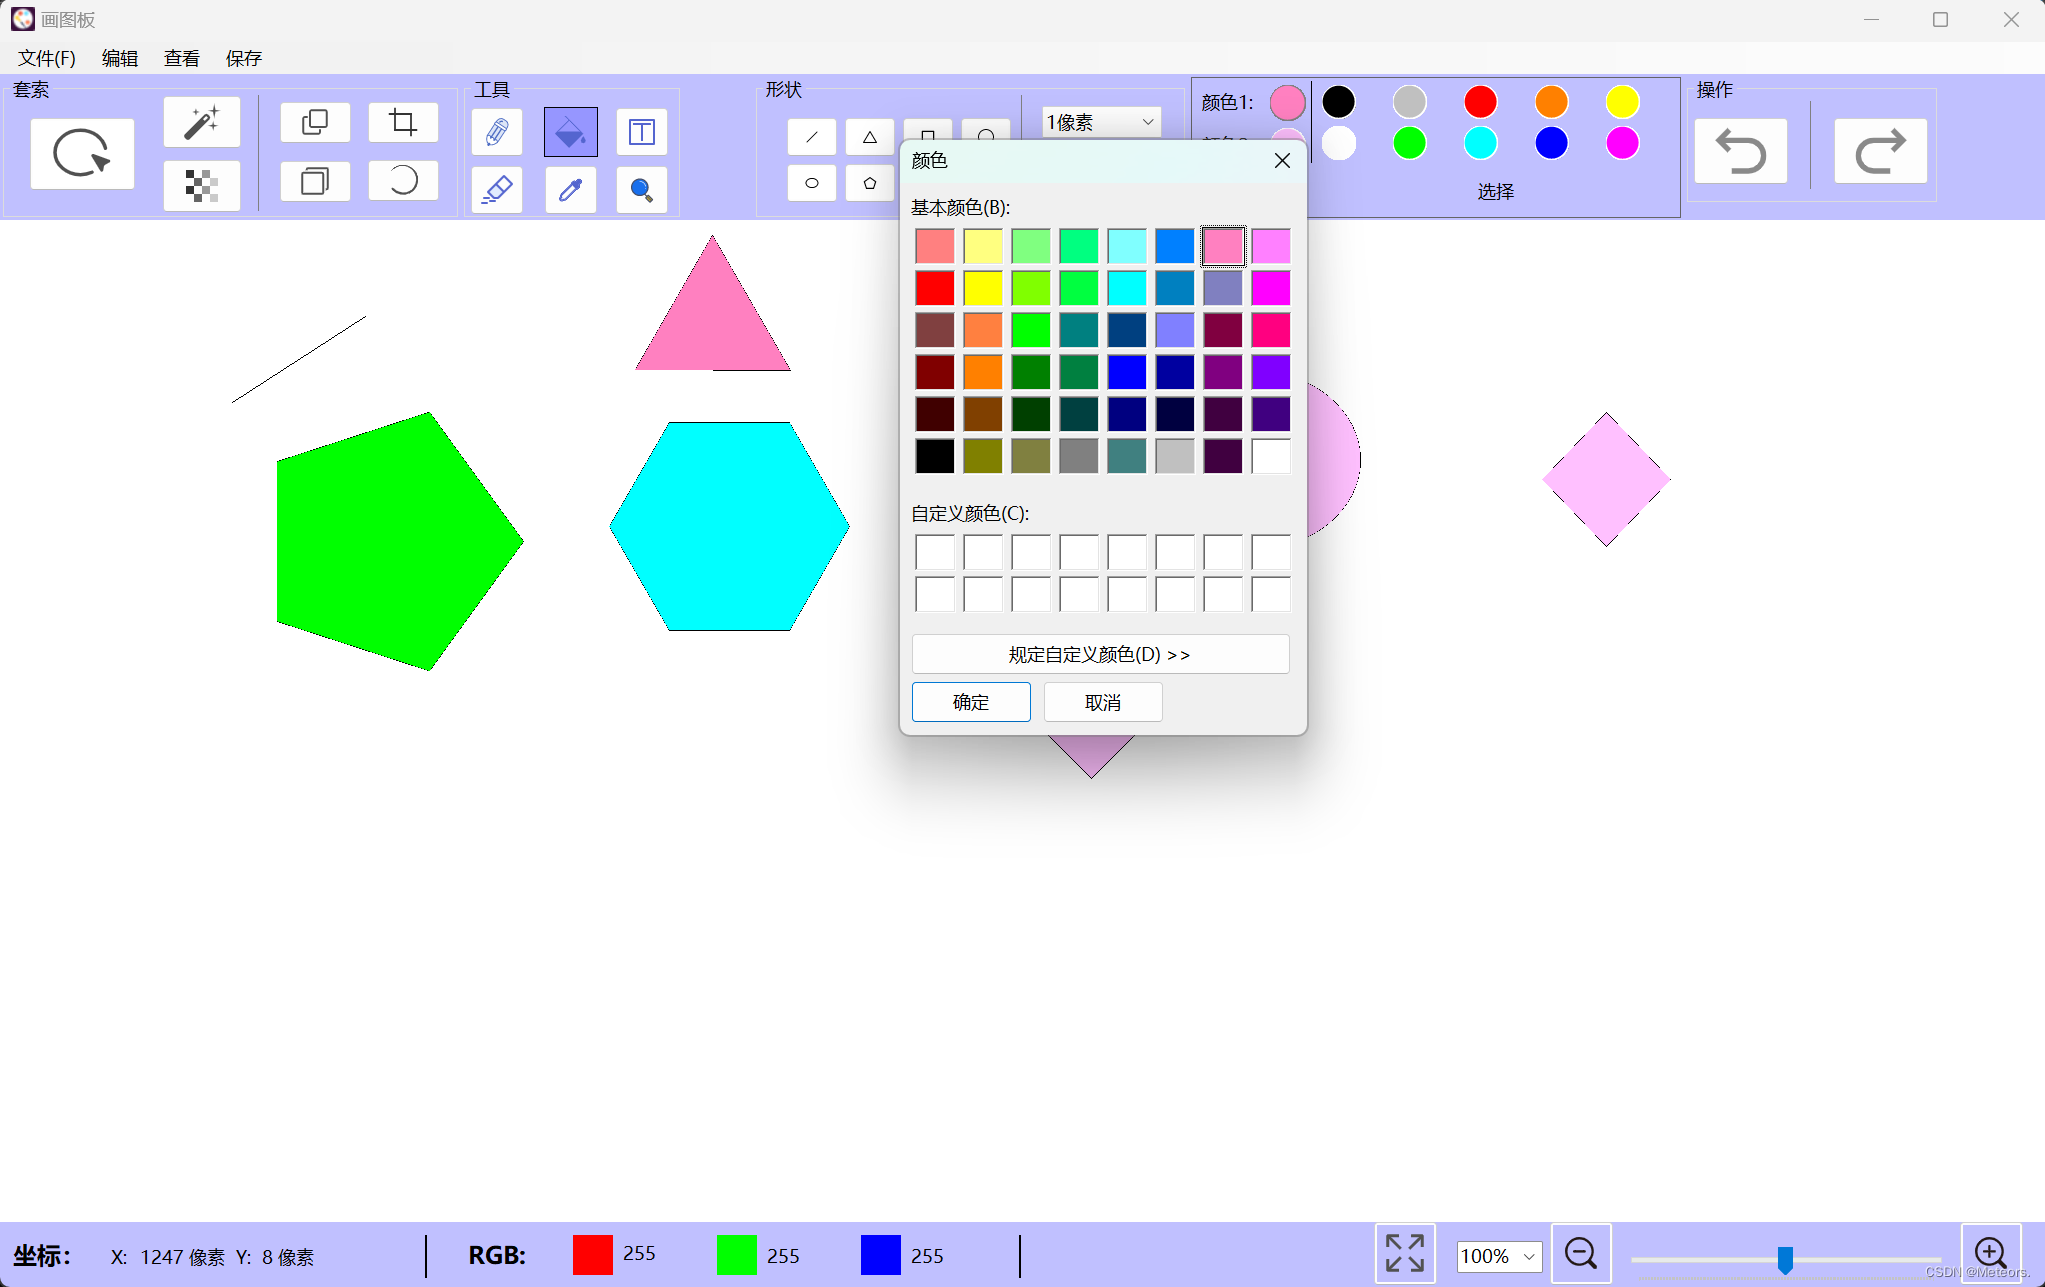Open the 1像素 line width dropdown
Screen dimensions: 2045x1287
pyautogui.click(x=1100, y=122)
